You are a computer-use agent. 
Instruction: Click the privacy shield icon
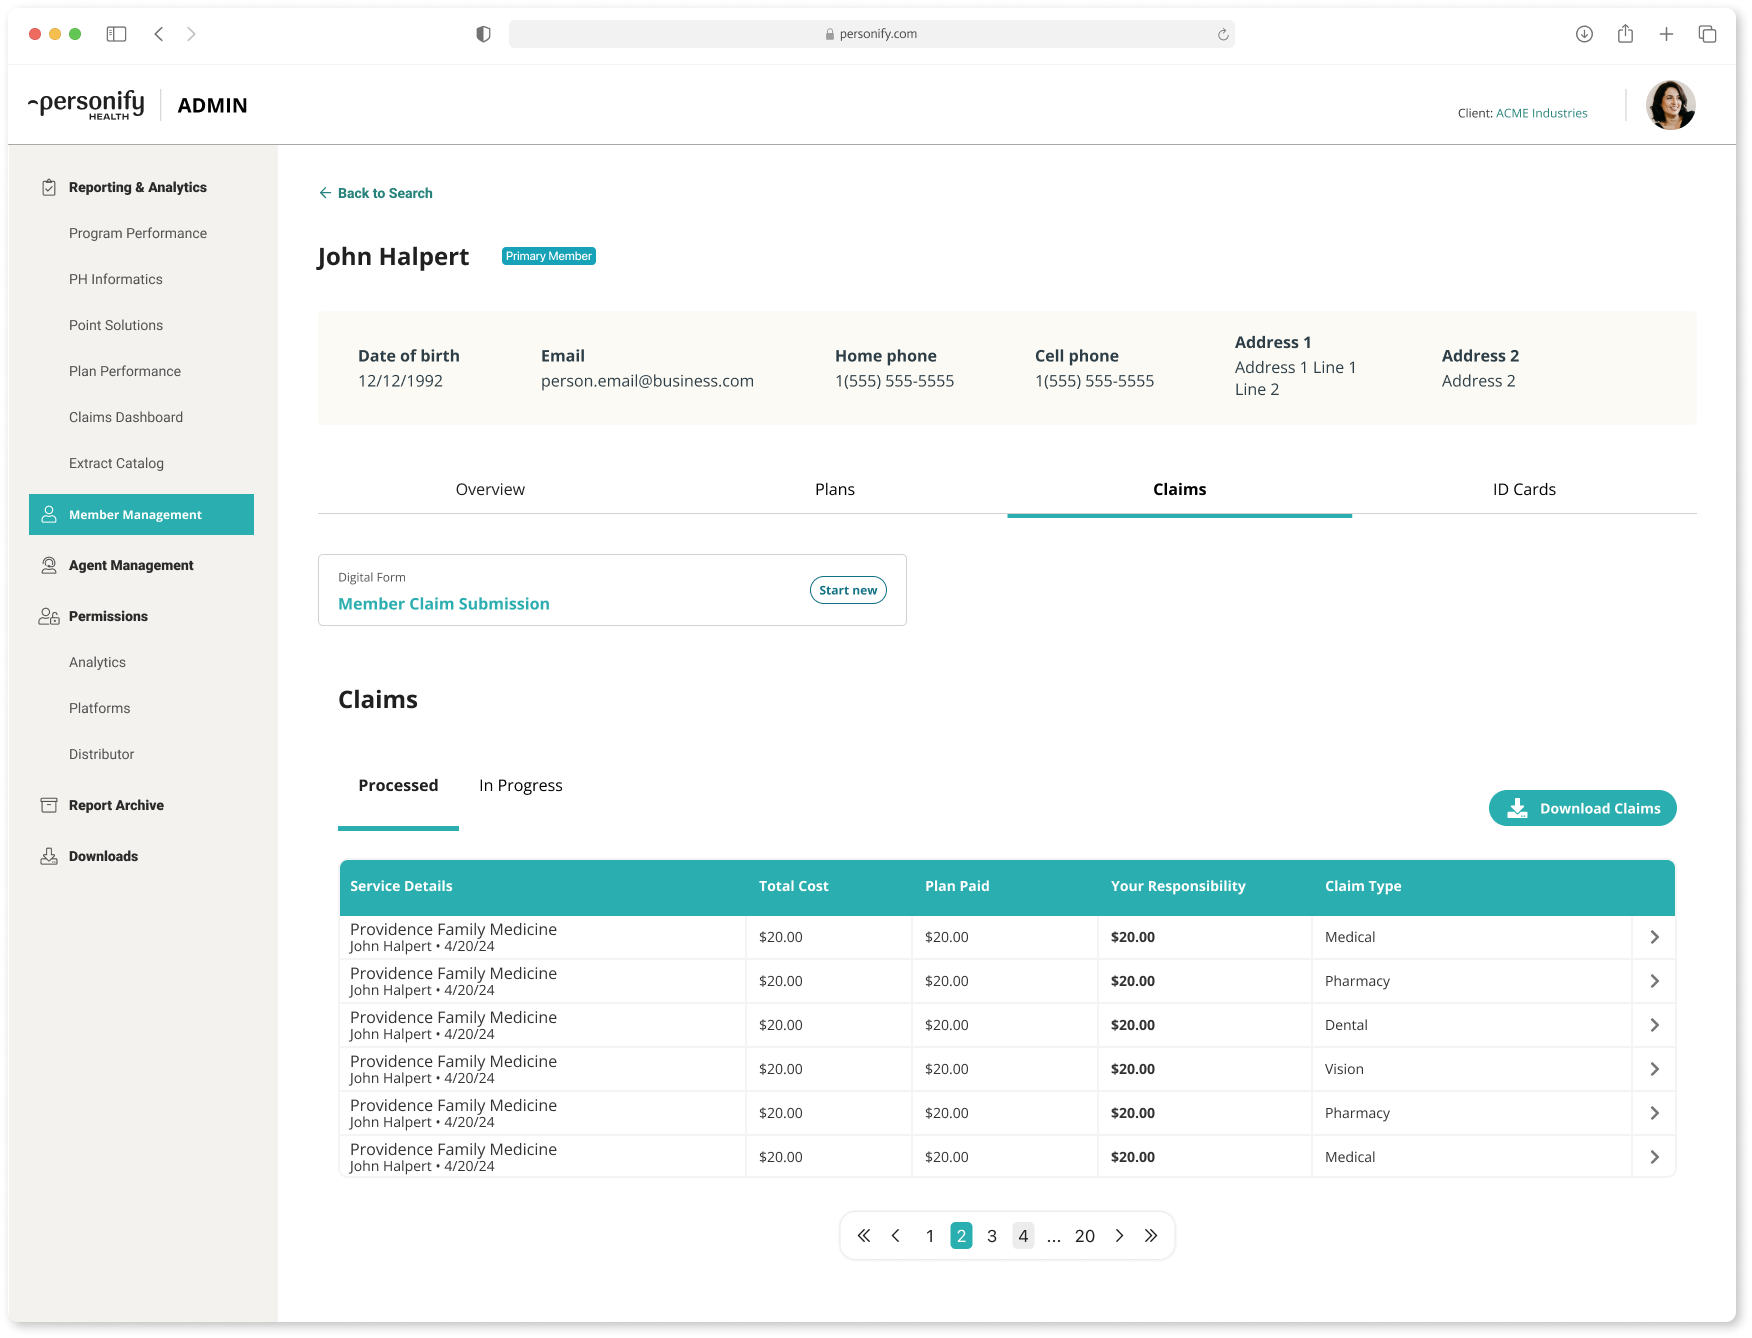click(x=483, y=34)
